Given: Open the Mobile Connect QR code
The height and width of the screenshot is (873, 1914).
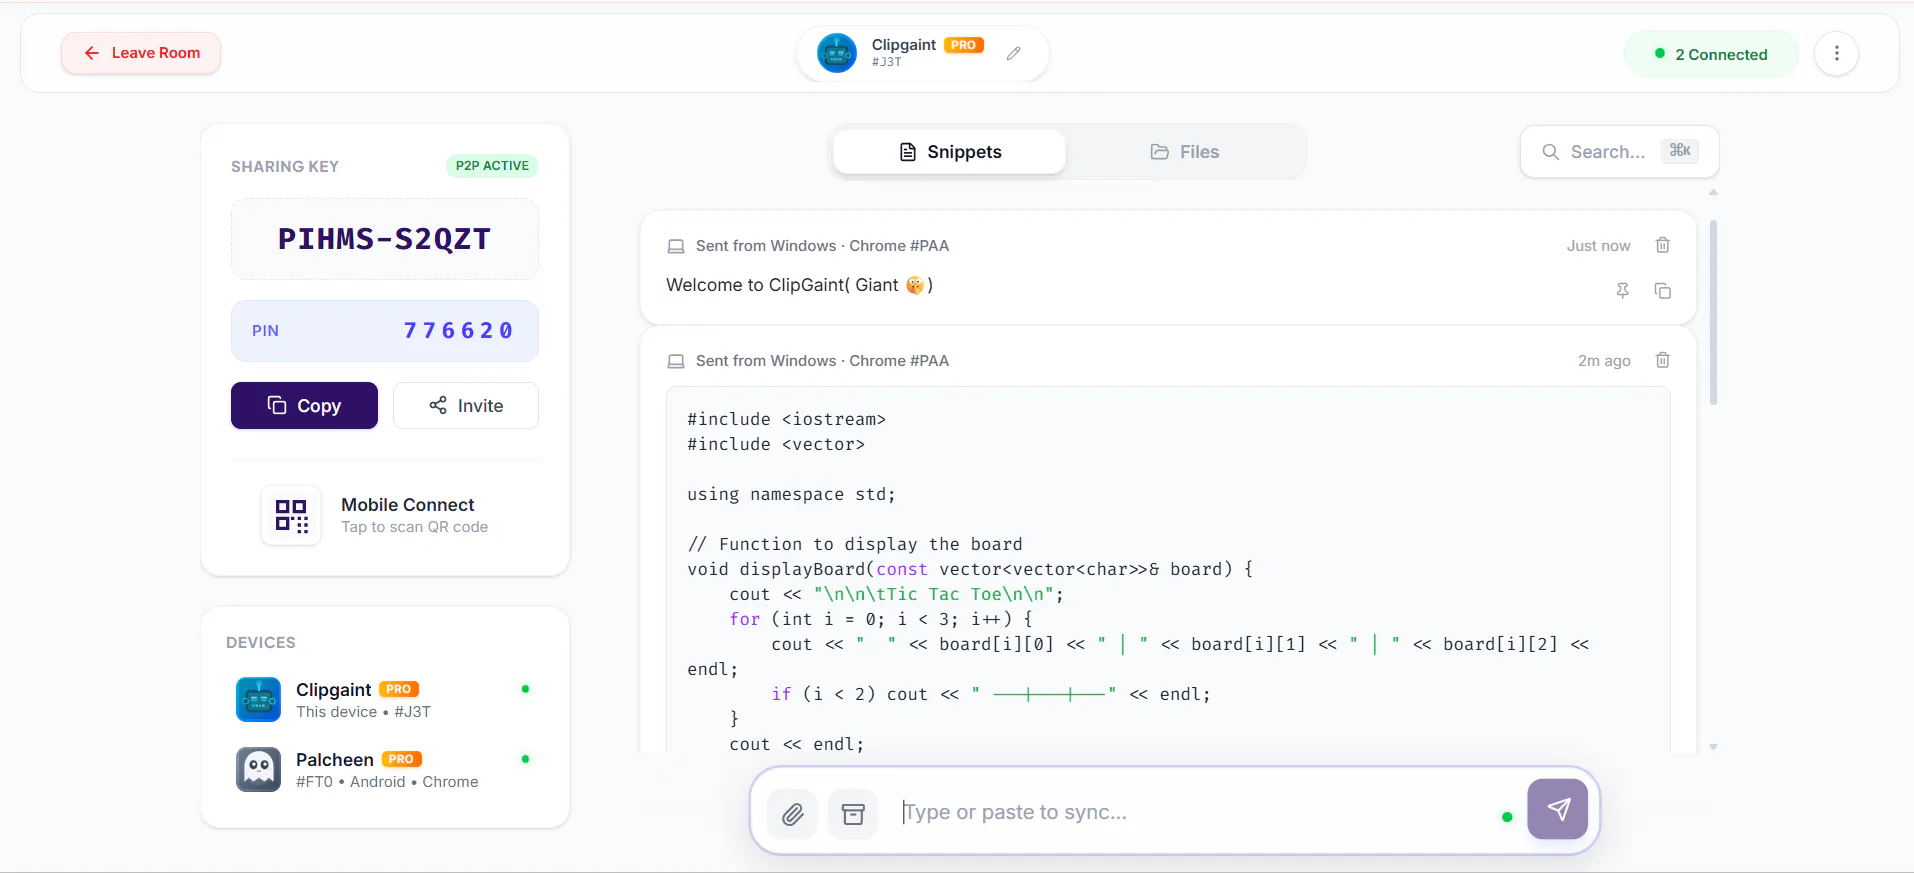Looking at the screenshot, I should click(x=291, y=515).
